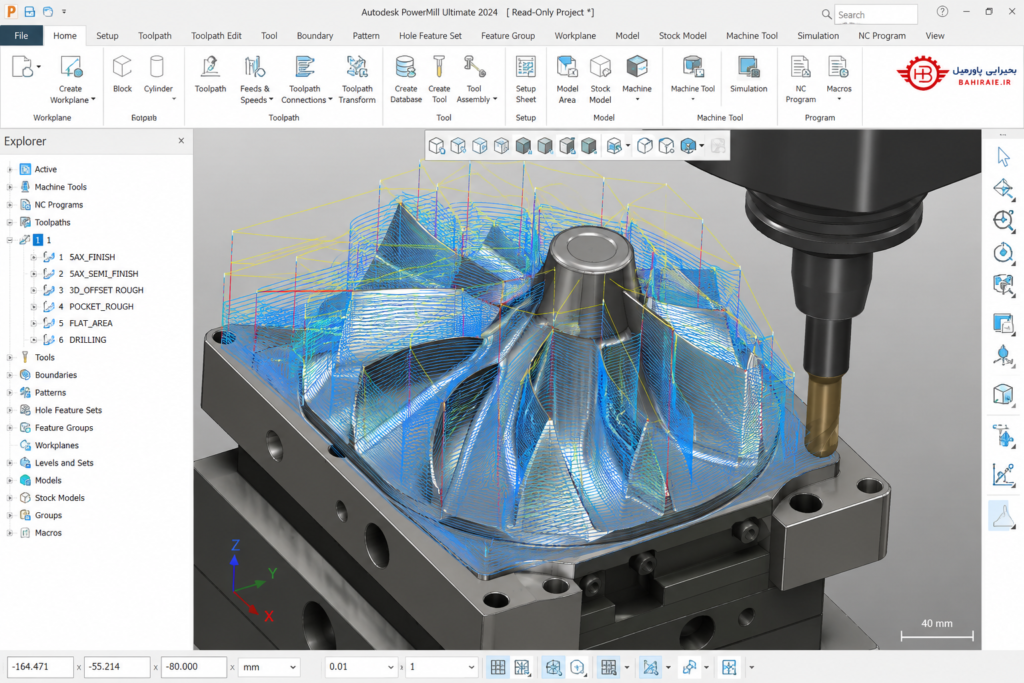Toggle the highlighted sphere cursor icon in status bar
This screenshot has width=1024, height=683.
553,667
